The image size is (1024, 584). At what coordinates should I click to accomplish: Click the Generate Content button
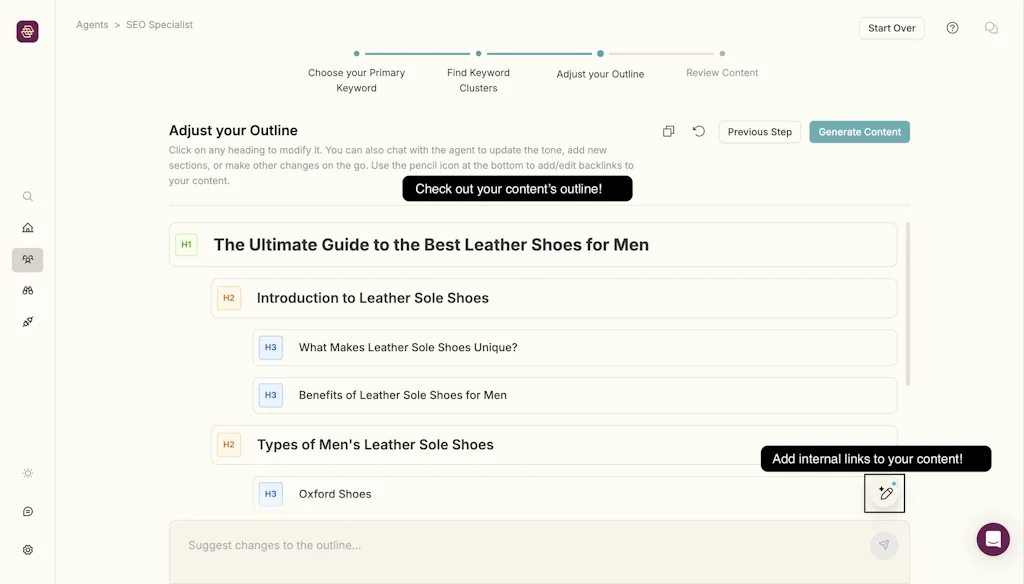[859, 132]
